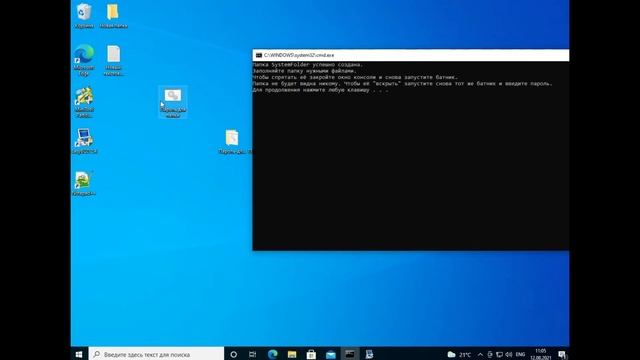
Task: Expand hidden system tray icons chevron
Action: click(x=480, y=354)
